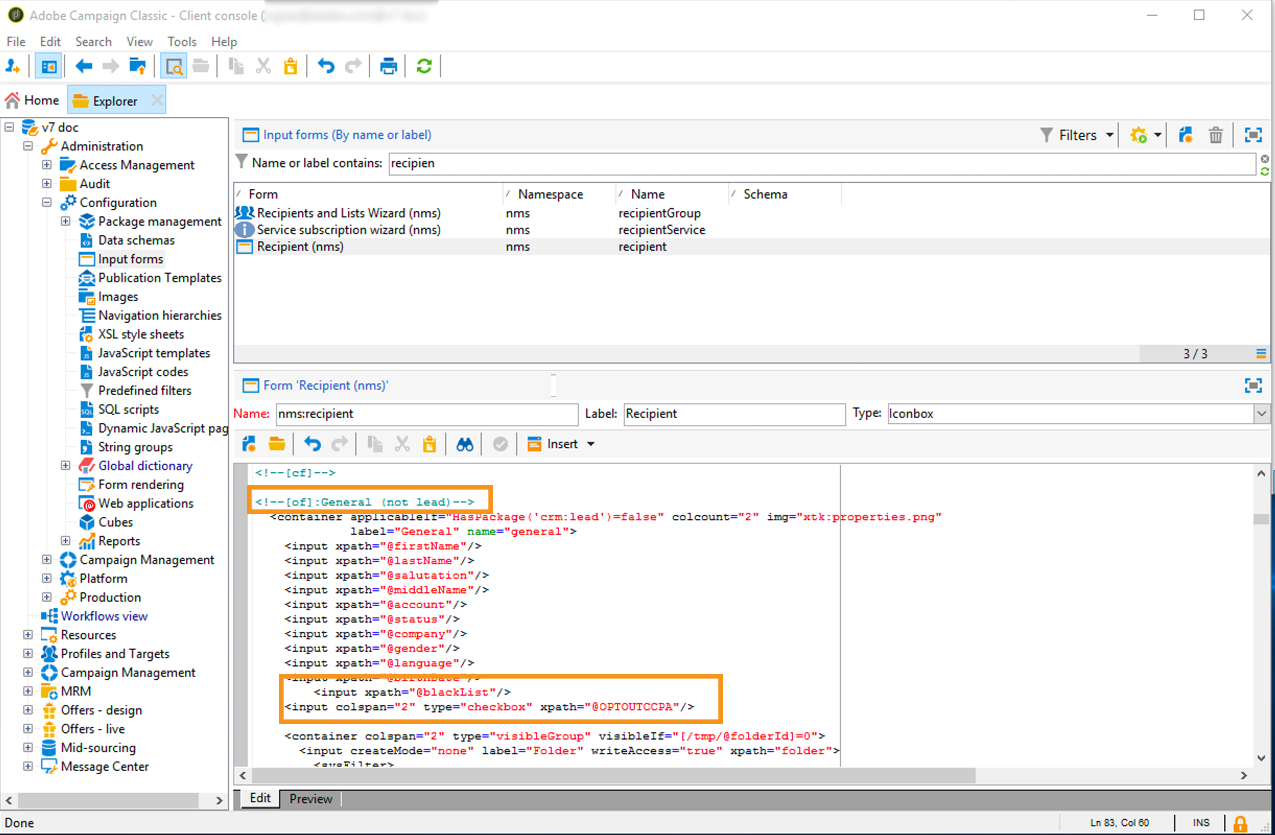Maximize the Input forms list panel

coord(1253,135)
